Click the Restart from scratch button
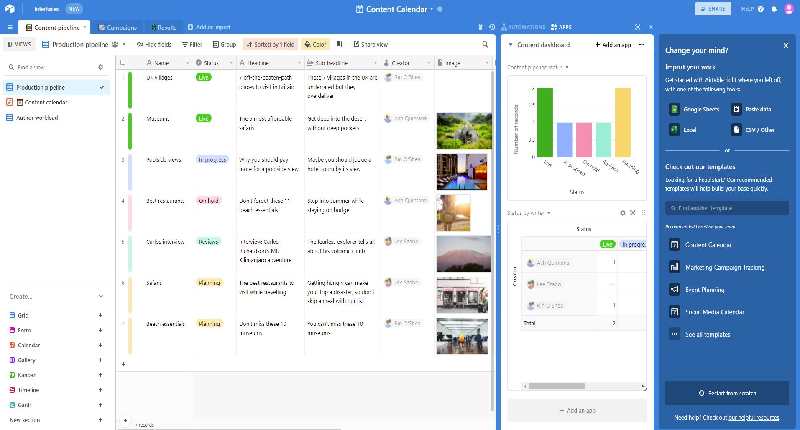This screenshot has height=430, width=800. coord(727,393)
